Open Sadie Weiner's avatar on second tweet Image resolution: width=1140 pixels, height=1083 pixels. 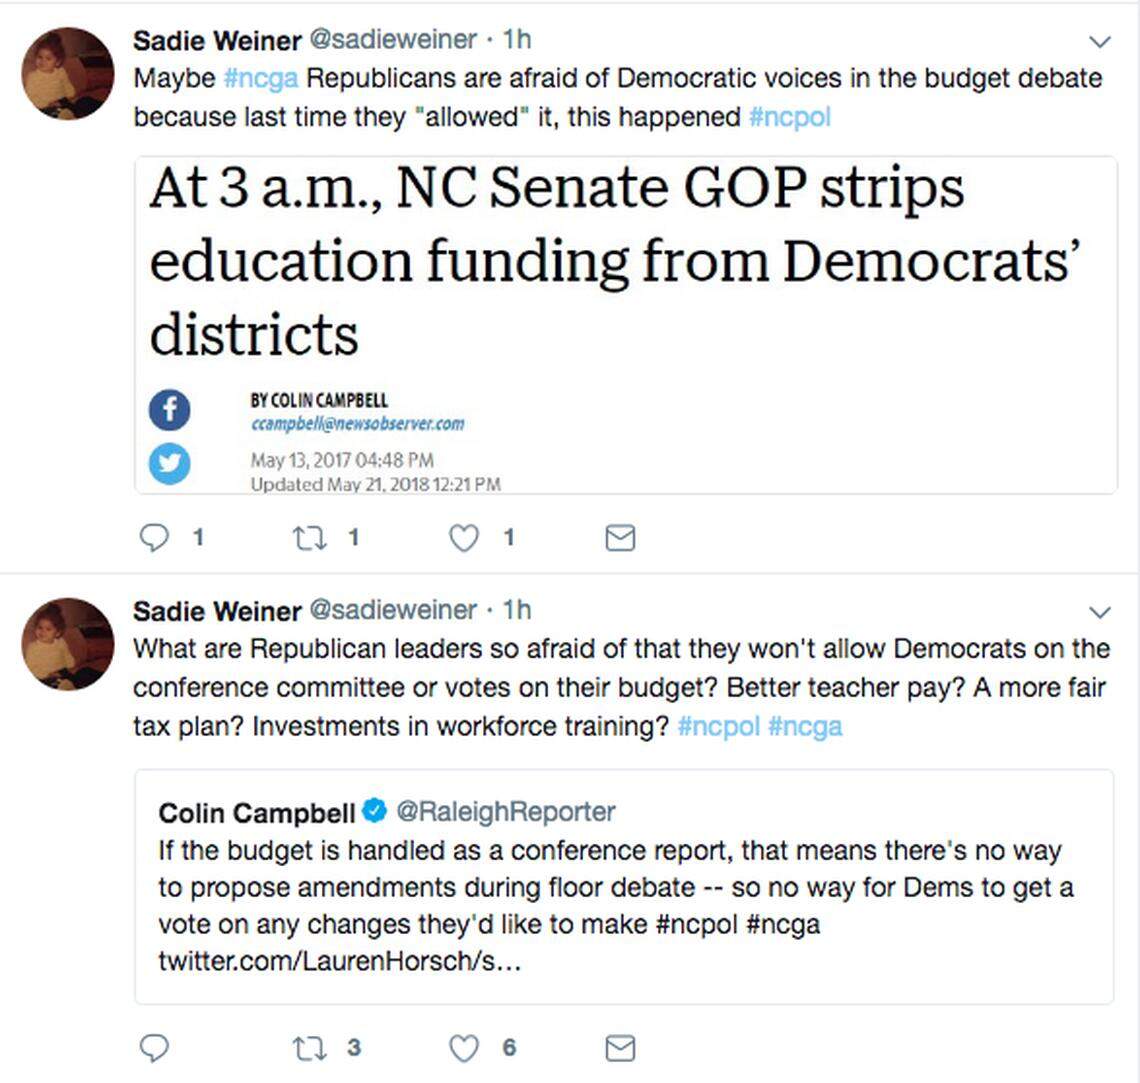pyautogui.click(x=68, y=644)
